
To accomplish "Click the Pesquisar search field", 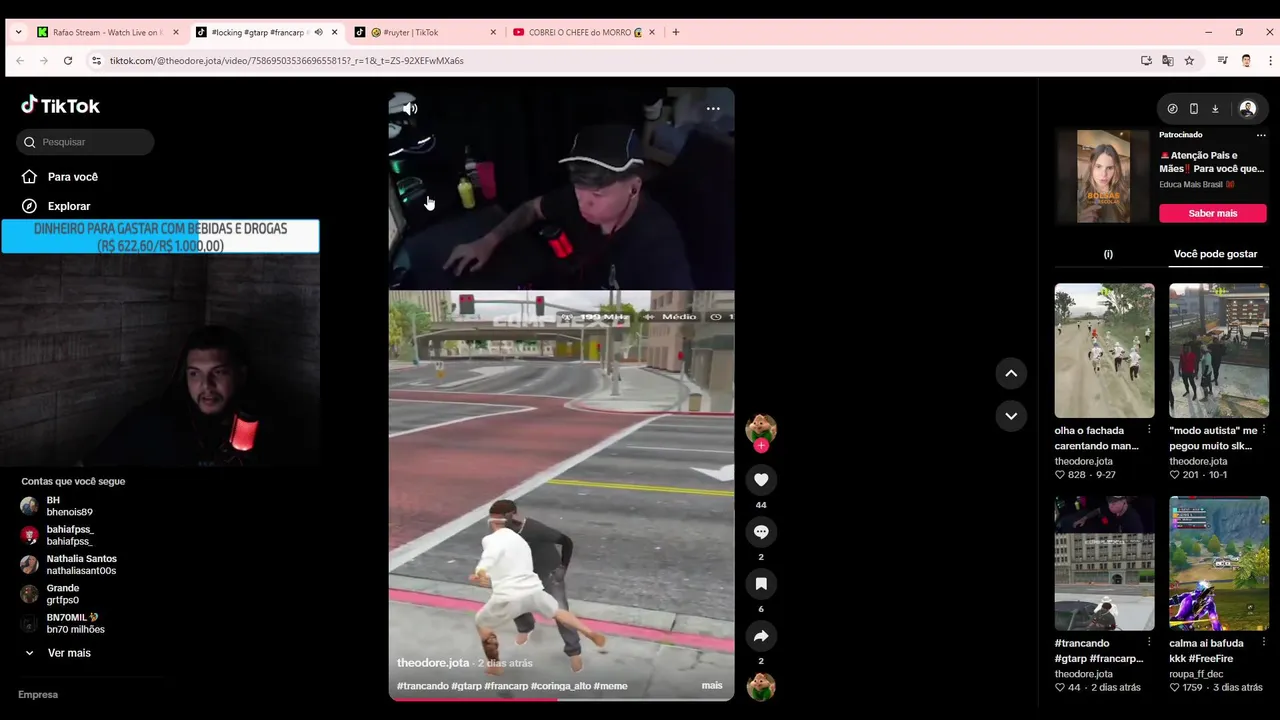I will [85, 142].
